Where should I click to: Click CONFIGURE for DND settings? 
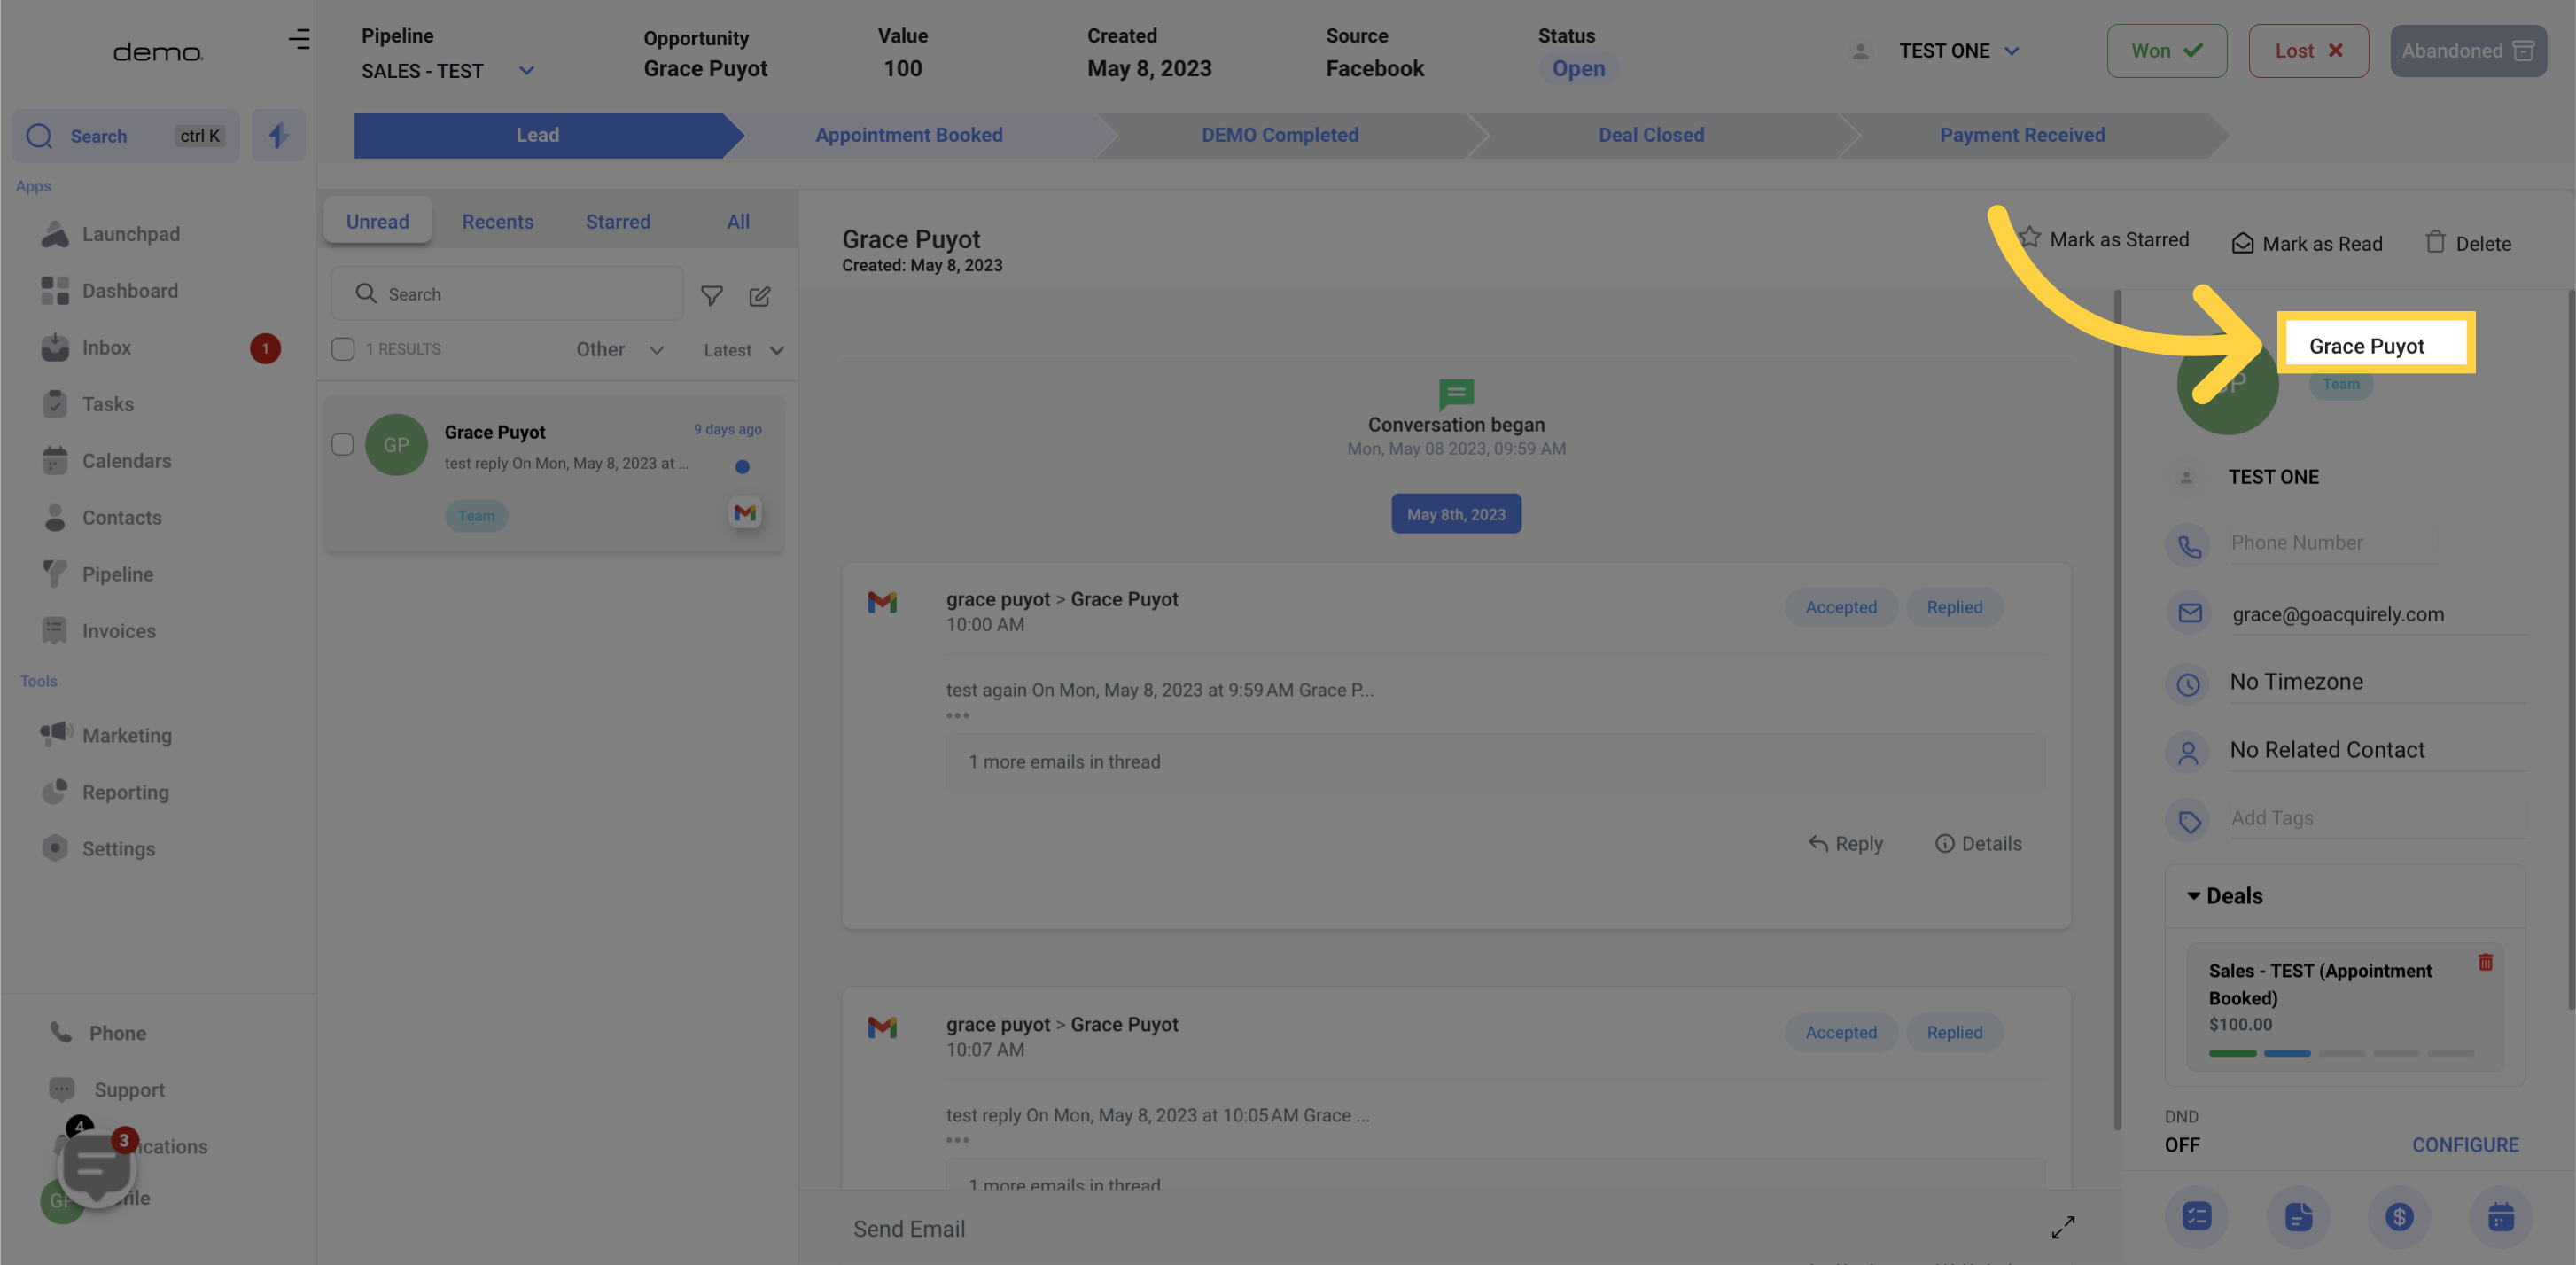2465,1145
